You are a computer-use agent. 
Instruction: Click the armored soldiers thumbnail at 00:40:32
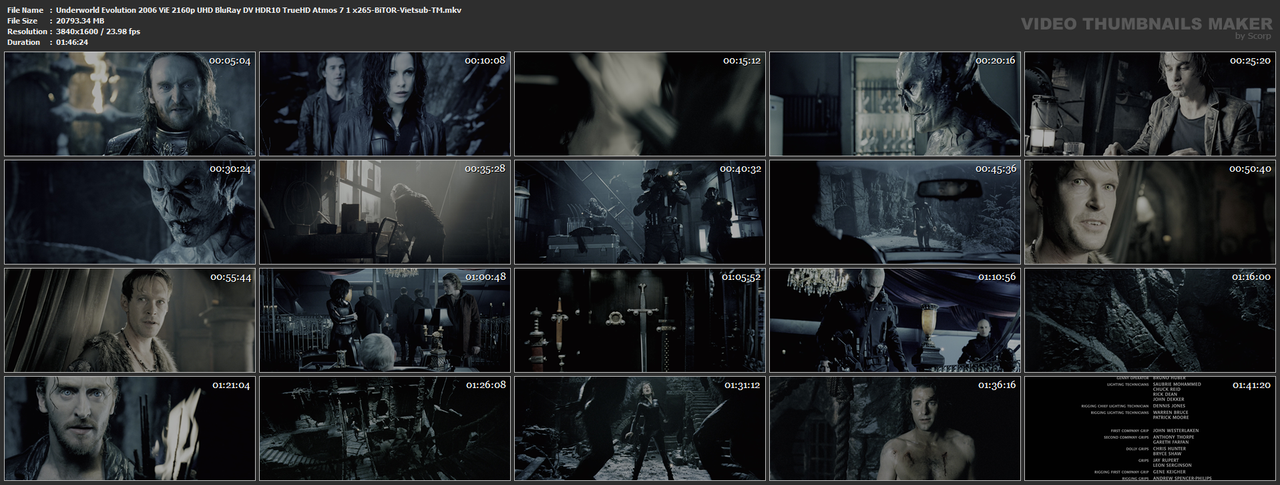640,212
